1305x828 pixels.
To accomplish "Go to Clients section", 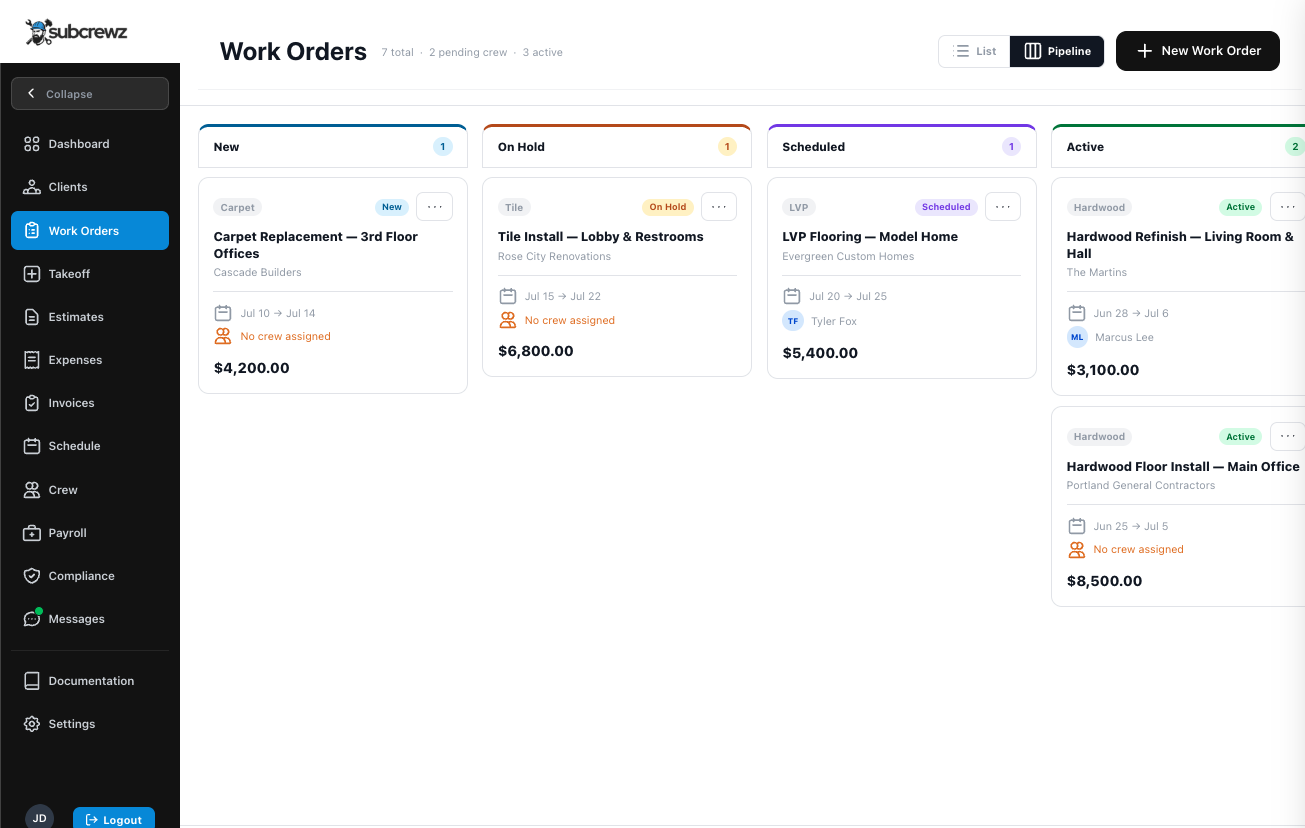I will tap(90, 187).
